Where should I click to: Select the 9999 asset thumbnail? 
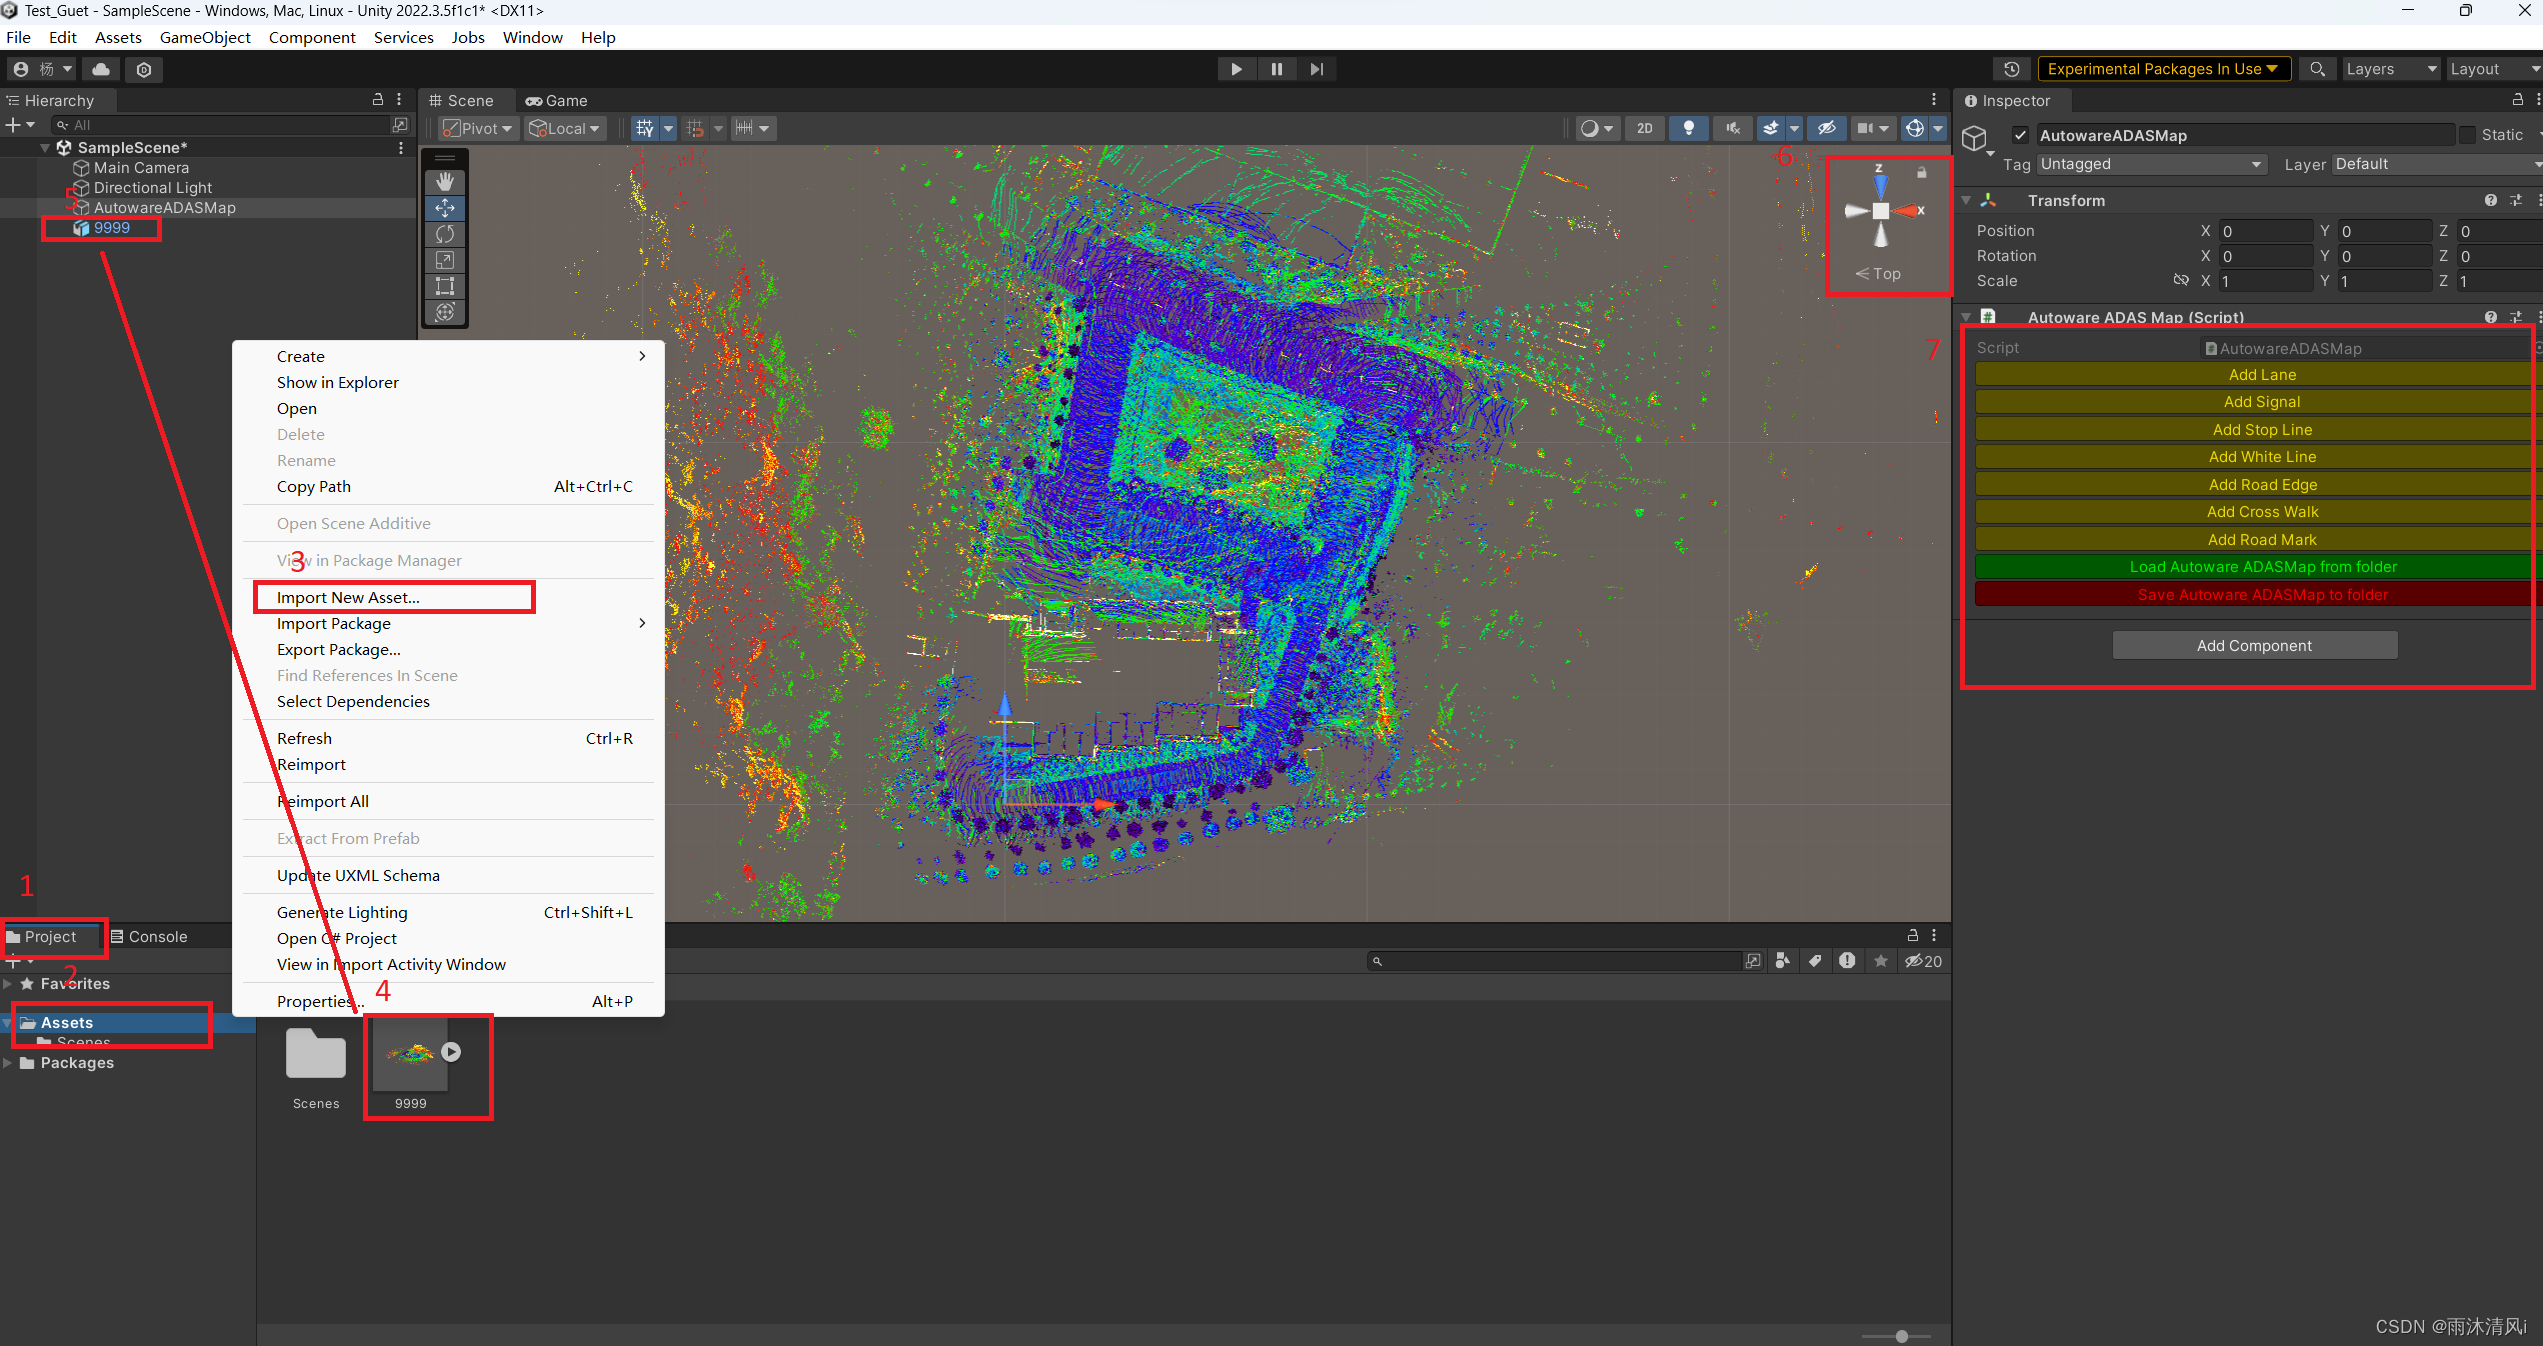tap(411, 1055)
